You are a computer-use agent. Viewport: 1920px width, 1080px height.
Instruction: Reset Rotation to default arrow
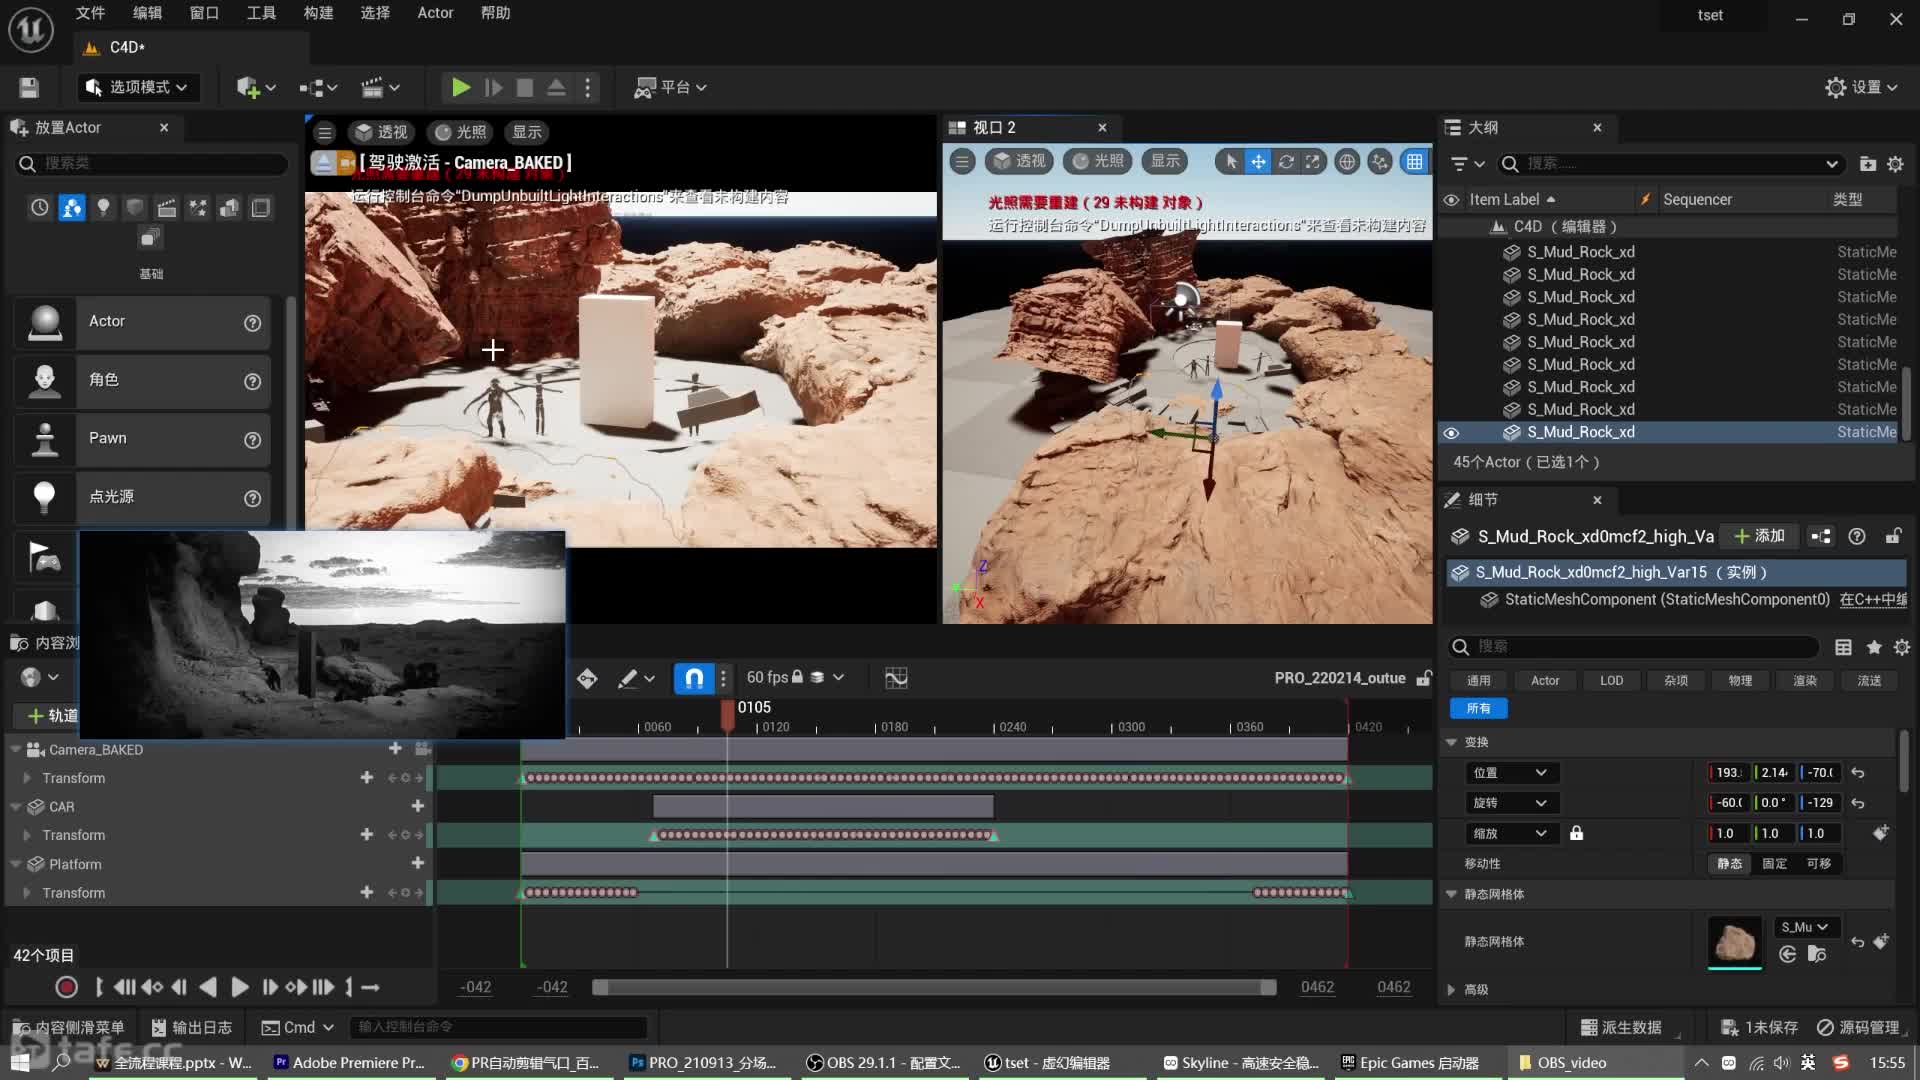[x=1857, y=803]
